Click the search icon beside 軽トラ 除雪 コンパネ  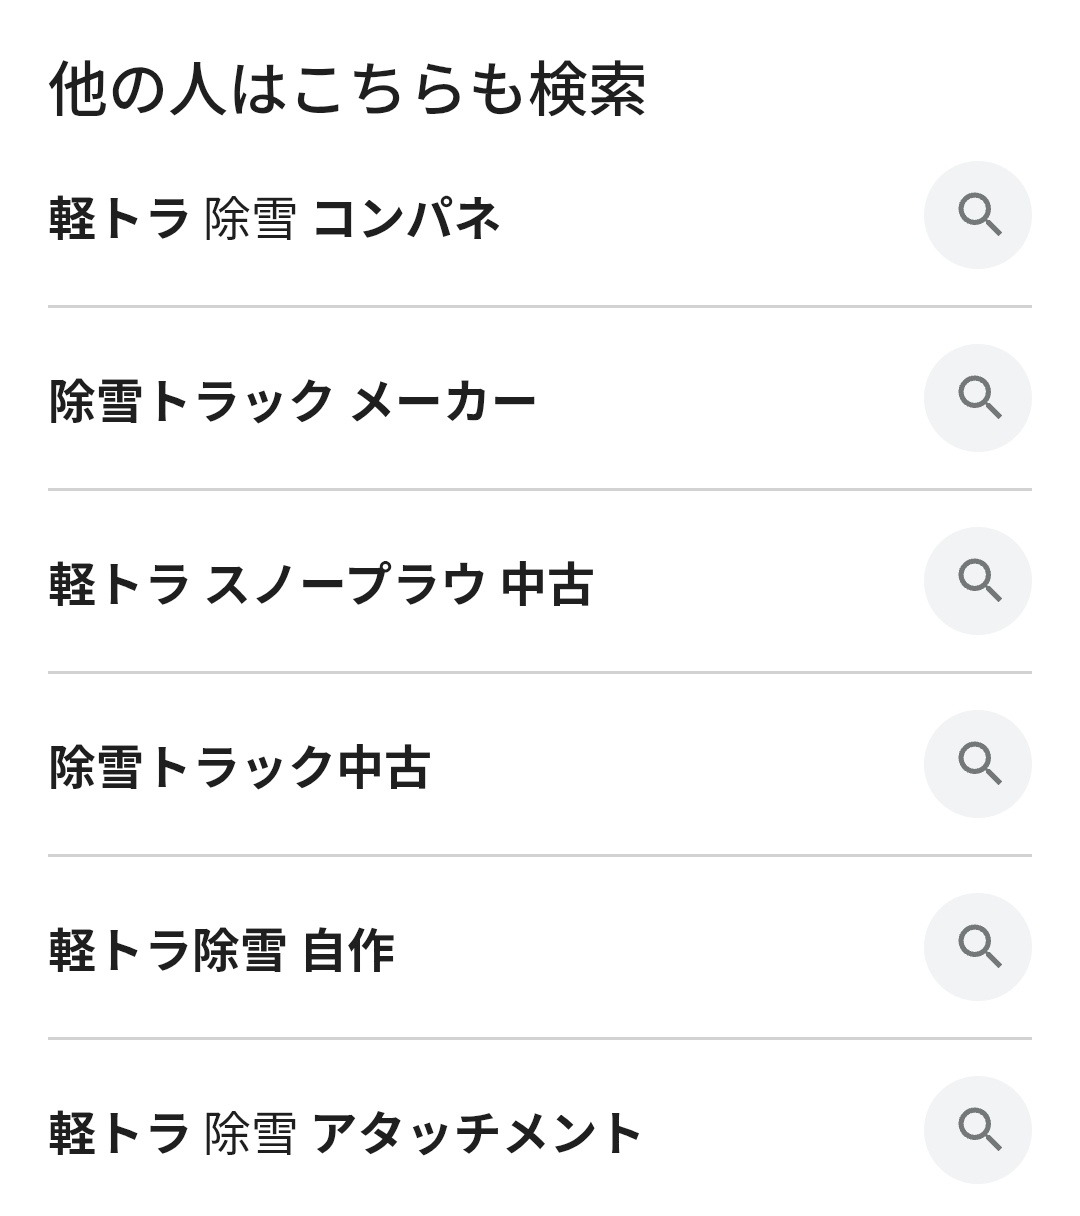pos(977,215)
